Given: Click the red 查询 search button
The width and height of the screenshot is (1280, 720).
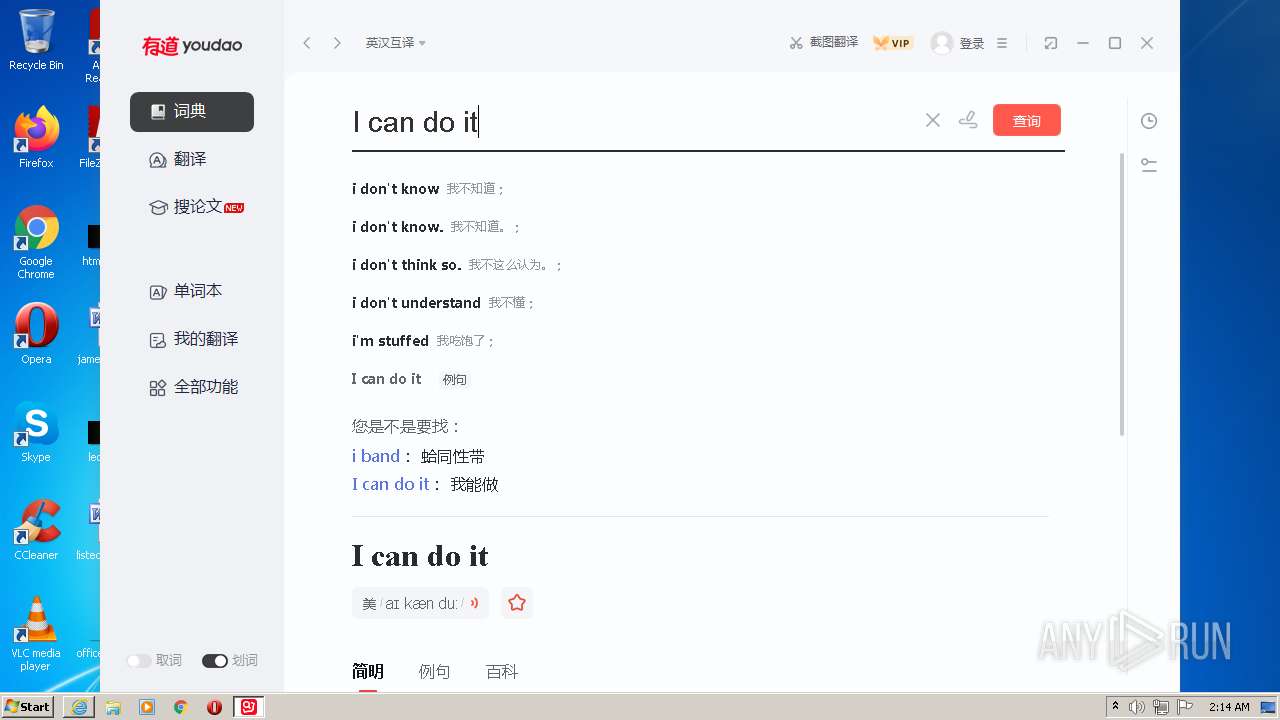Looking at the screenshot, I should tap(1027, 120).
